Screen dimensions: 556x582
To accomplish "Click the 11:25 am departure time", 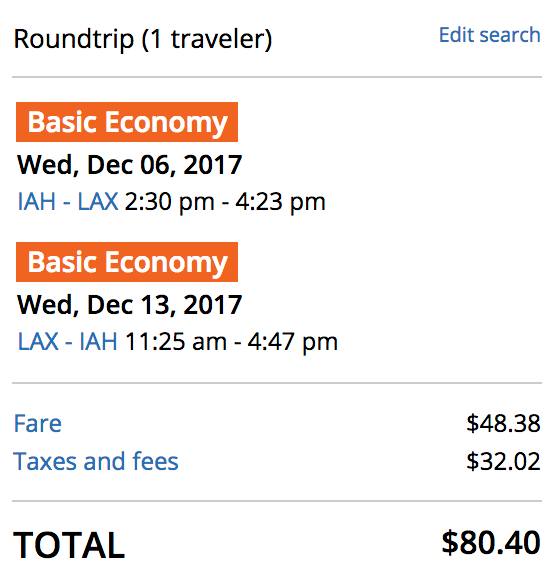I will (176, 342).
